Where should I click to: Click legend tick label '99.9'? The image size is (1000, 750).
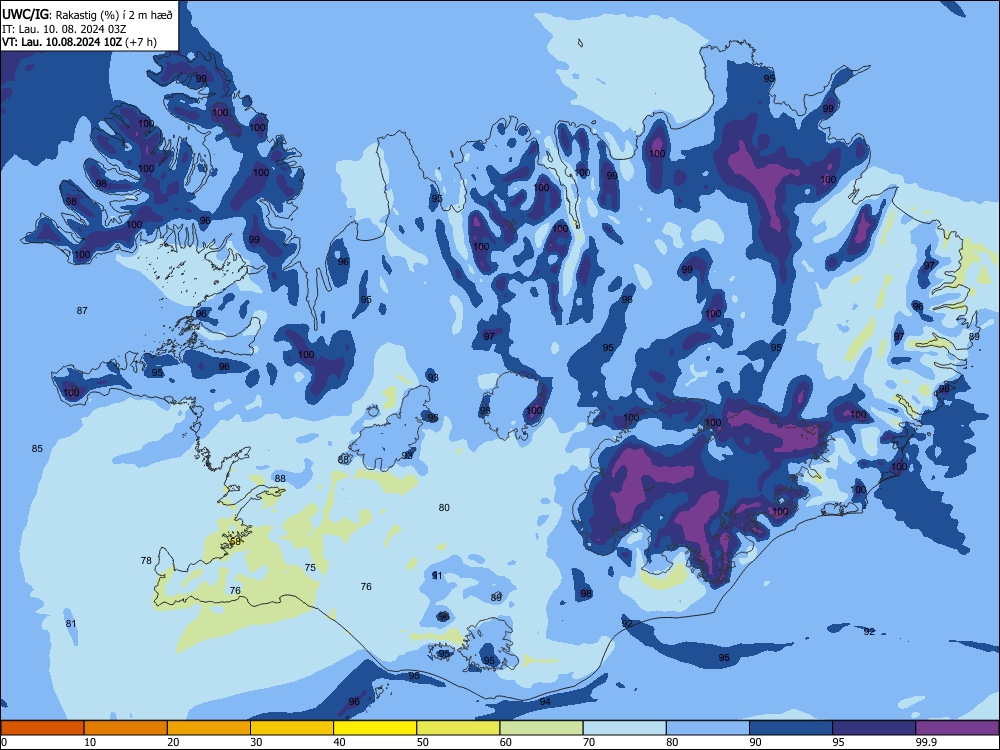point(925,742)
